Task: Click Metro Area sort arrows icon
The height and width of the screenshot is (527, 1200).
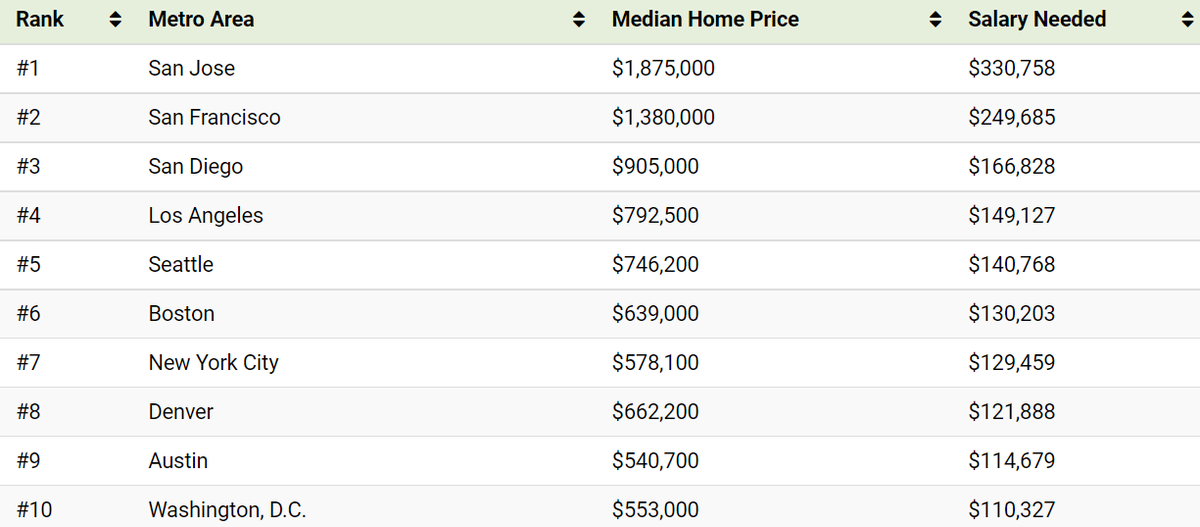Action: click(x=578, y=20)
